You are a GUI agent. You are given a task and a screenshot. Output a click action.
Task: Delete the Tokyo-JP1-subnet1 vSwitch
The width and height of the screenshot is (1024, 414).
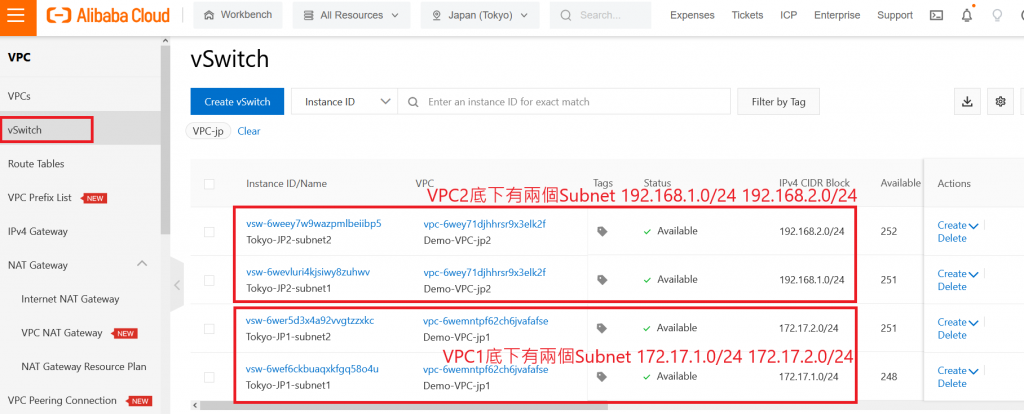tap(952, 383)
